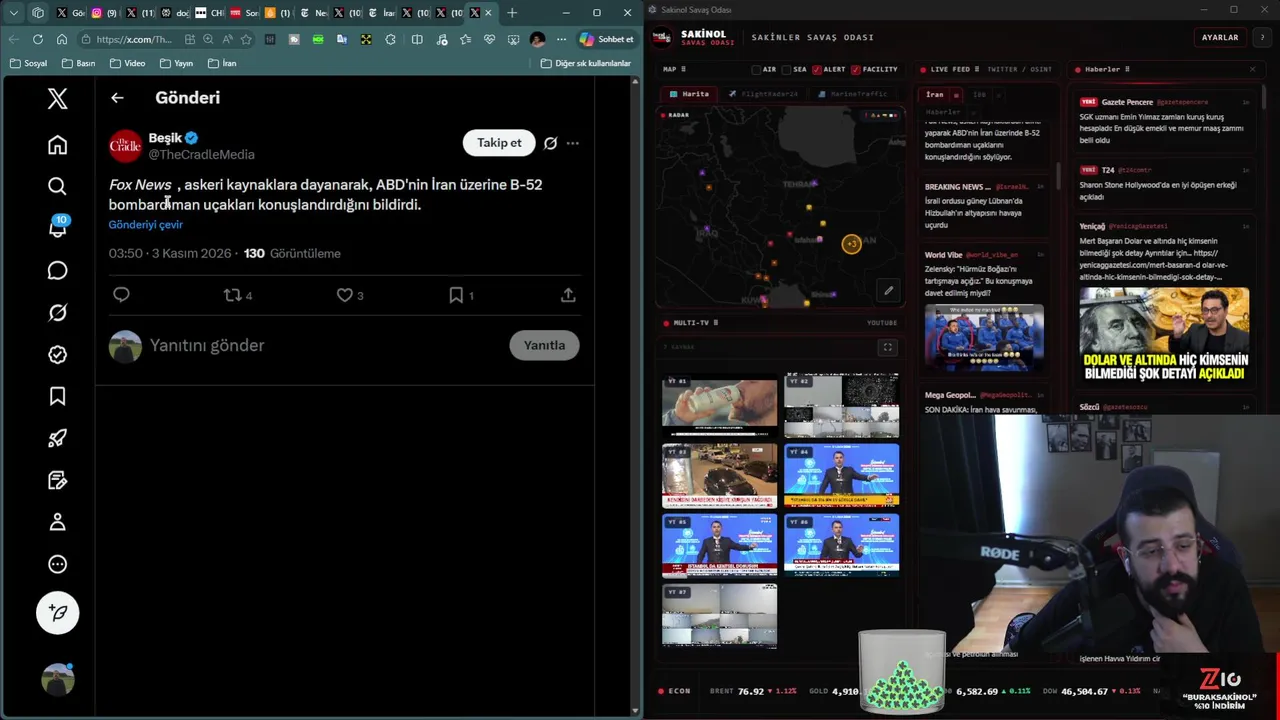
Task: Open the new tab plus button
Action: 512,13
